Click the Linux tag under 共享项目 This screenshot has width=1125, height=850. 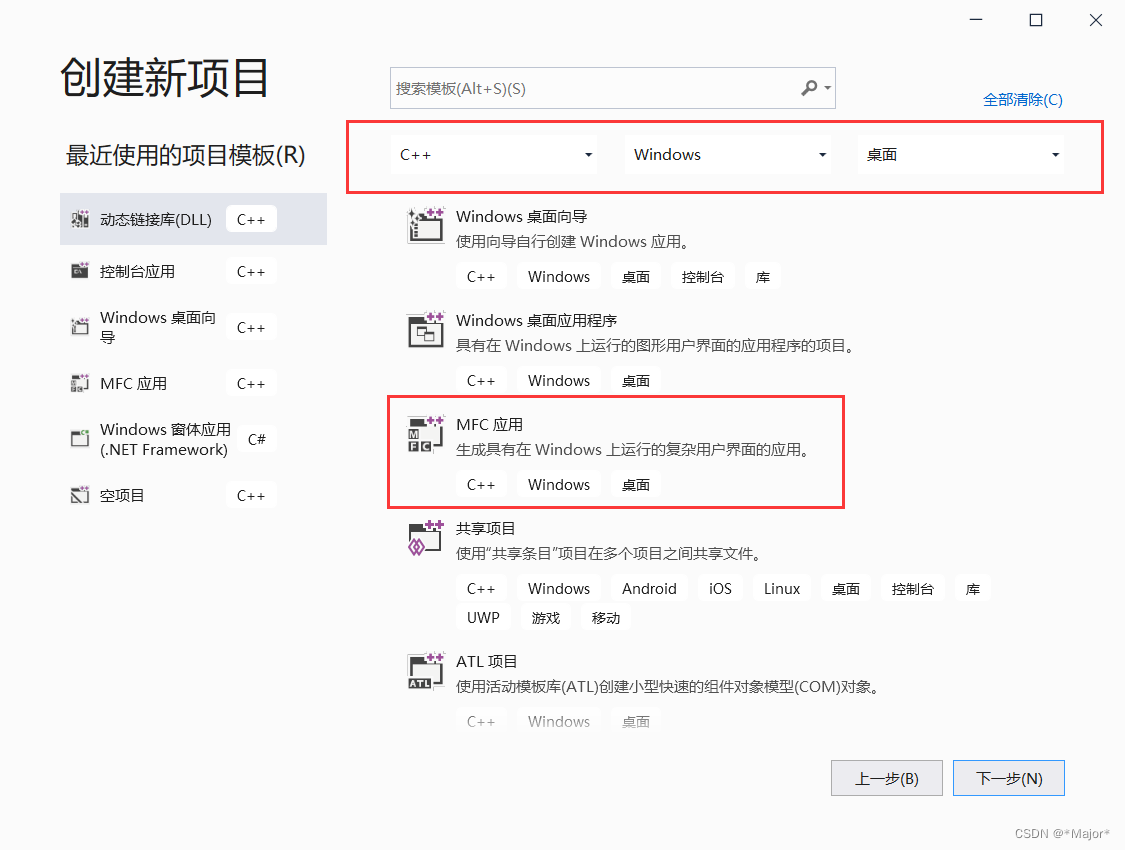[781, 589]
